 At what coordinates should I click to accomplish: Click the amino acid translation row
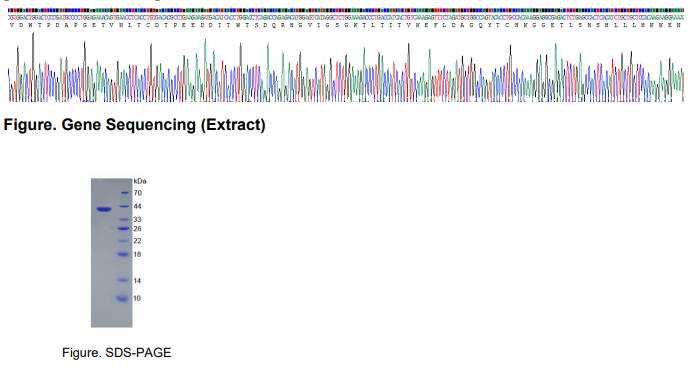[346, 25]
